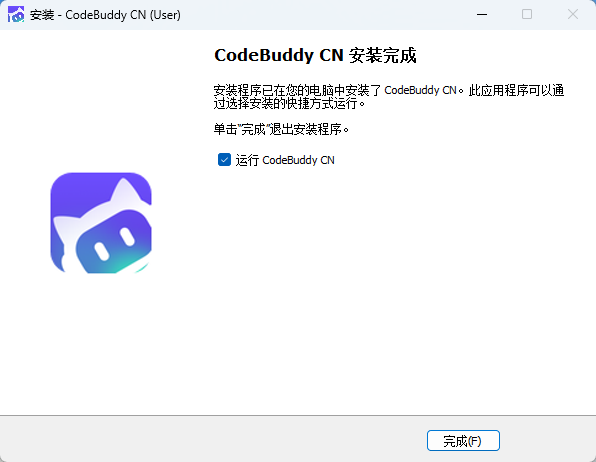Click the cat's pointed ear in logo
This screenshot has height=462, width=596.
tap(125, 190)
